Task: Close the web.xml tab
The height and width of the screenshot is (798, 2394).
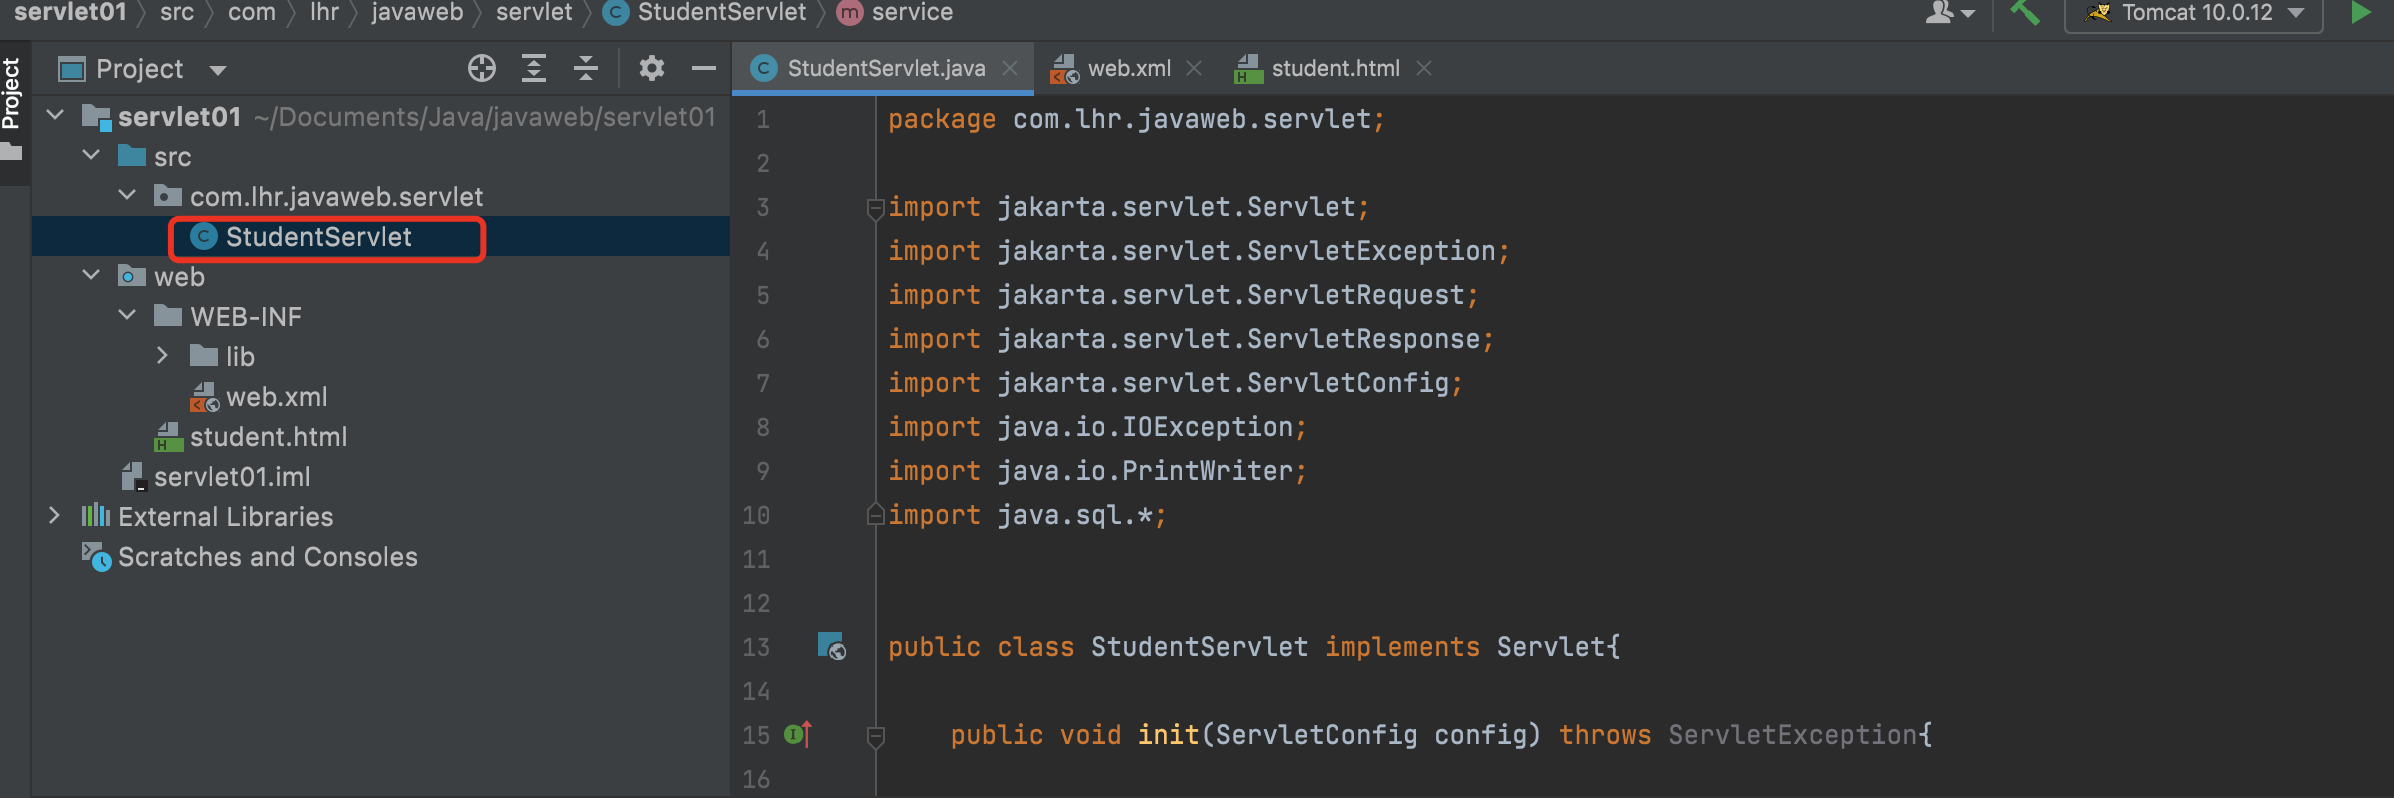Action: pos(1194,68)
